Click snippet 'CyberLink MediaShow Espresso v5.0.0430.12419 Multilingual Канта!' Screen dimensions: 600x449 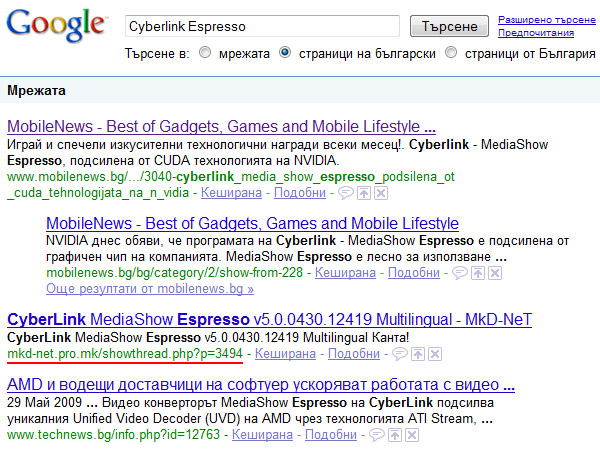click(x=208, y=338)
